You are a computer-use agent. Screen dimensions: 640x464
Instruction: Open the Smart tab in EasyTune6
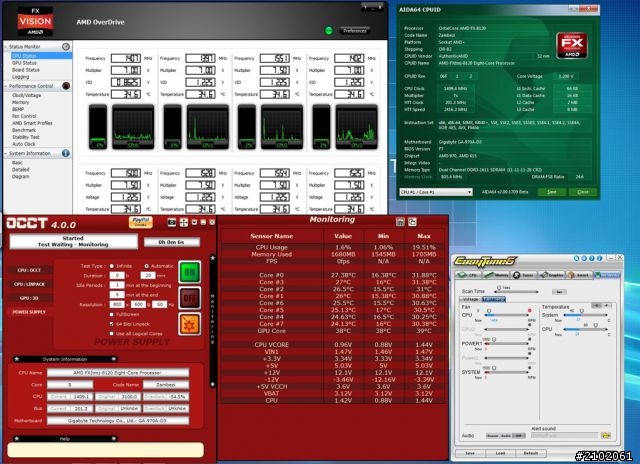(579, 275)
